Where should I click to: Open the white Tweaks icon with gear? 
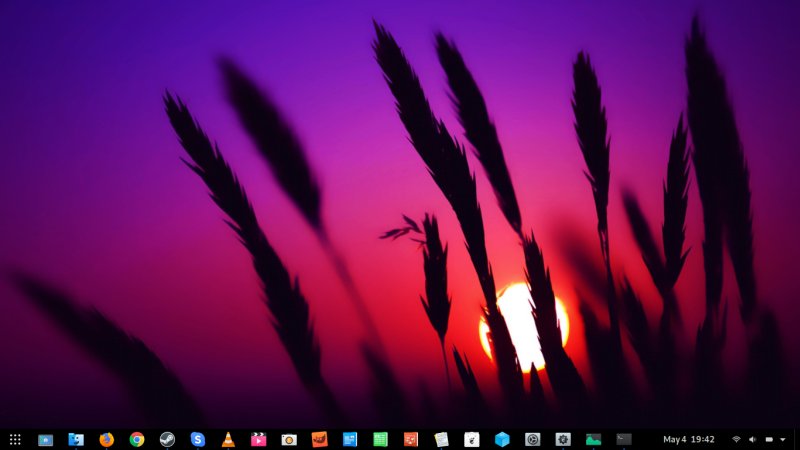[x=471, y=439]
